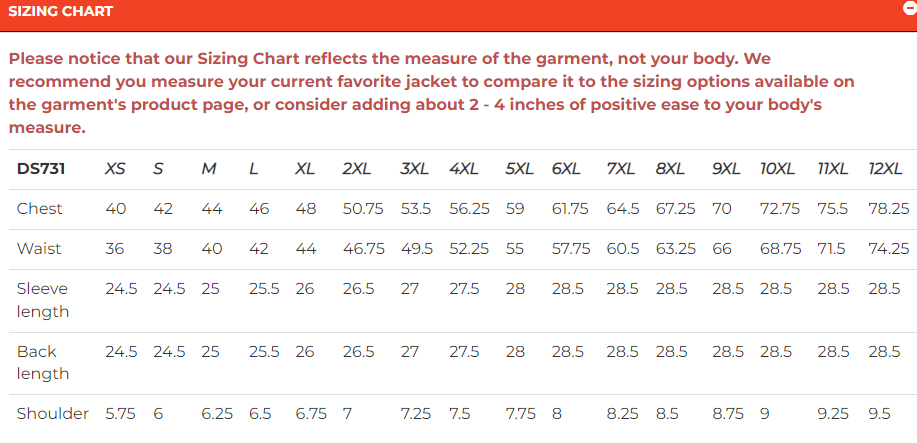The image size is (917, 443).
Task: Click the Waist row label
Action: [39, 249]
